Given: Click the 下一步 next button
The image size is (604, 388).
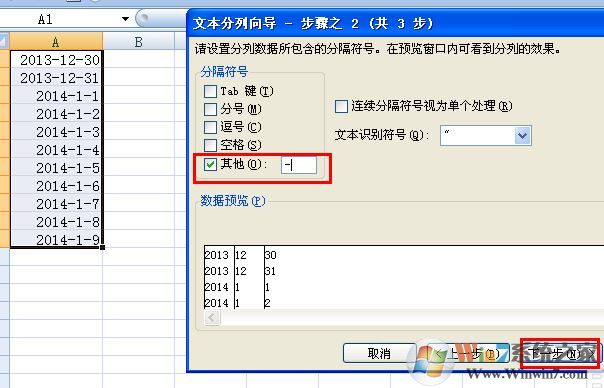Looking at the screenshot, I should point(560,353).
